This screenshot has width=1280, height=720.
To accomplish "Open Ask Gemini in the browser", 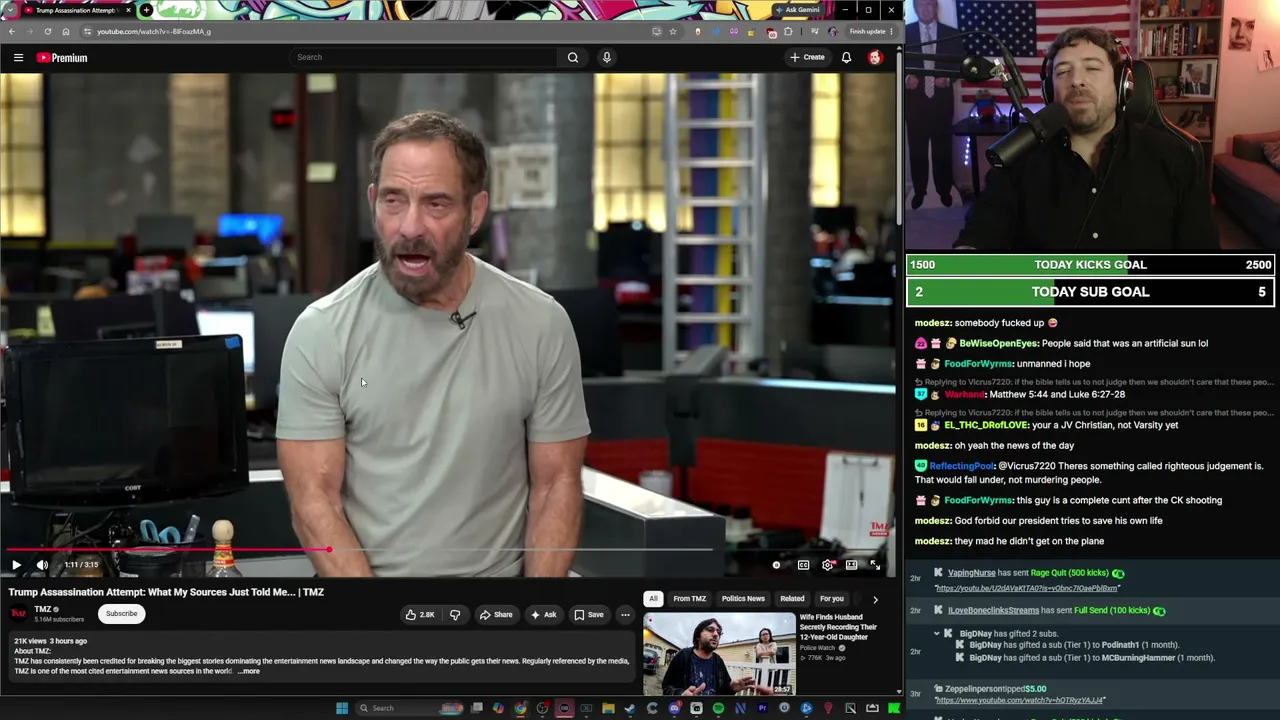I will click(797, 10).
